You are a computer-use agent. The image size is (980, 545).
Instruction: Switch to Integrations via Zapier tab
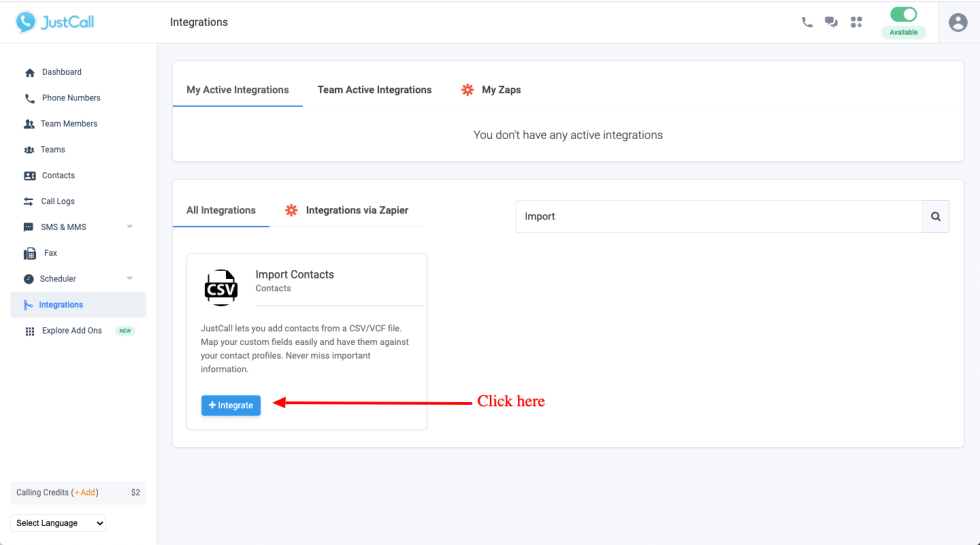(x=357, y=211)
